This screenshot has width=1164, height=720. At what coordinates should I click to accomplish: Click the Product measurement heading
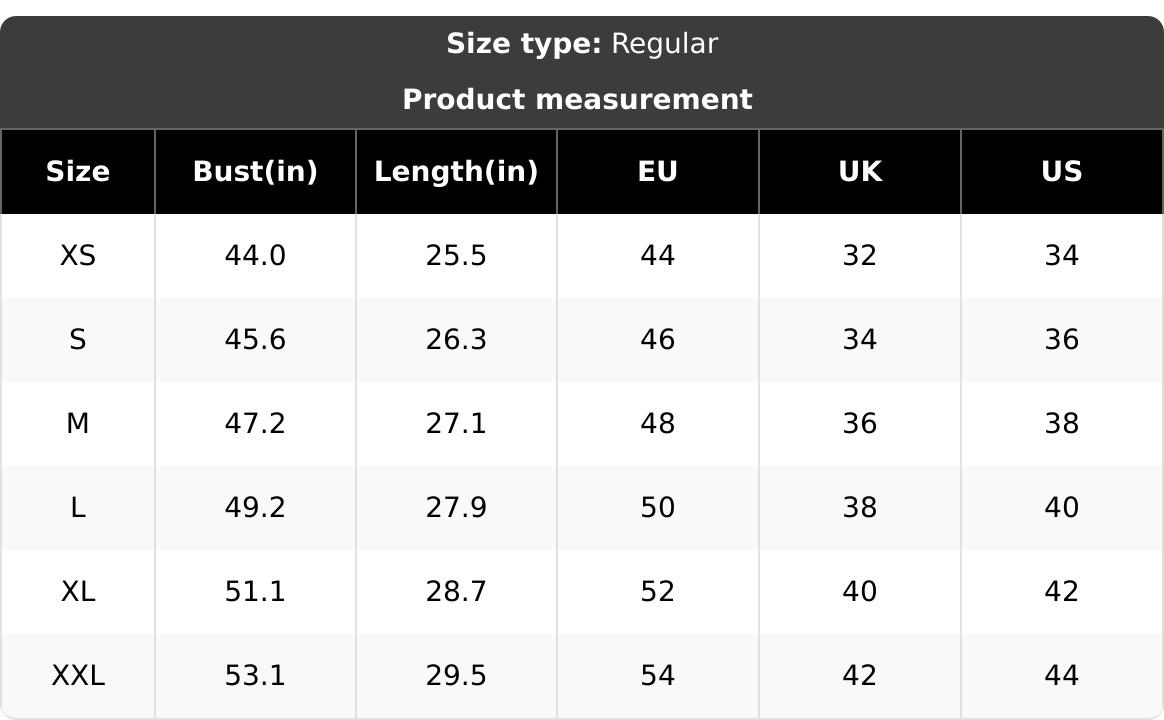(578, 99)
